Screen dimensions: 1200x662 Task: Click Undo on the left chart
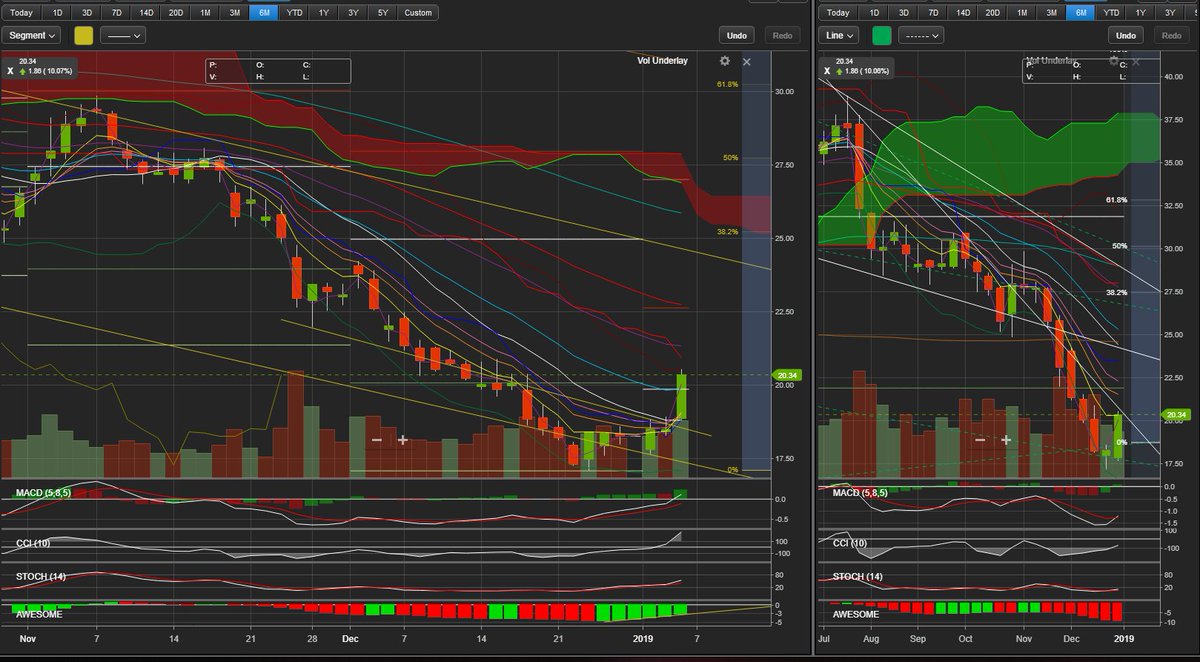coord(737,35)
